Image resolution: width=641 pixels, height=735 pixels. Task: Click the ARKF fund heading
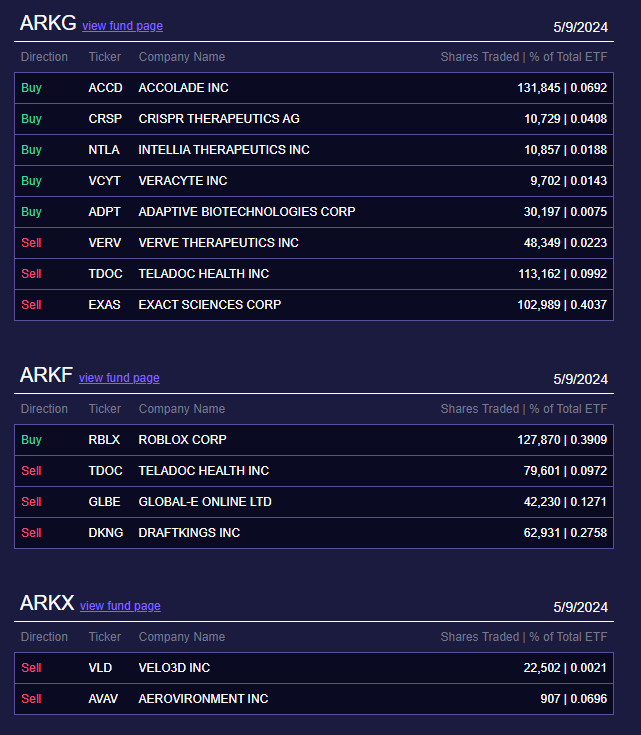[46, 375]
